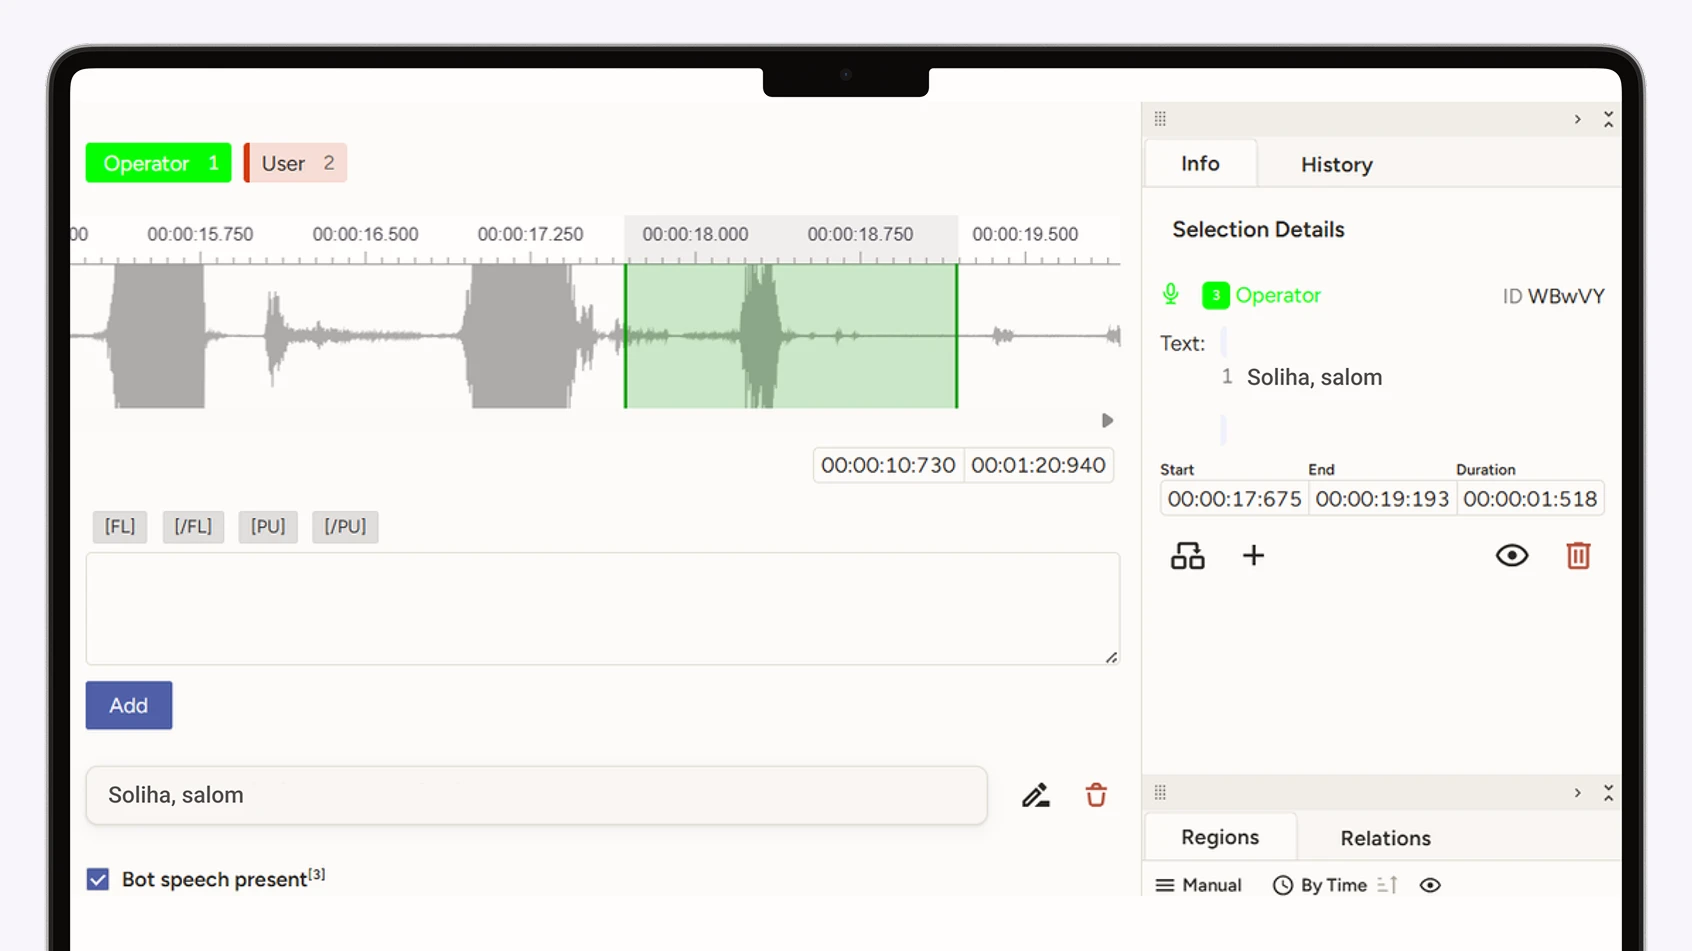
Task: Collapse the Regions panel using chevron arrow
Action: (x=1578, y=793)
